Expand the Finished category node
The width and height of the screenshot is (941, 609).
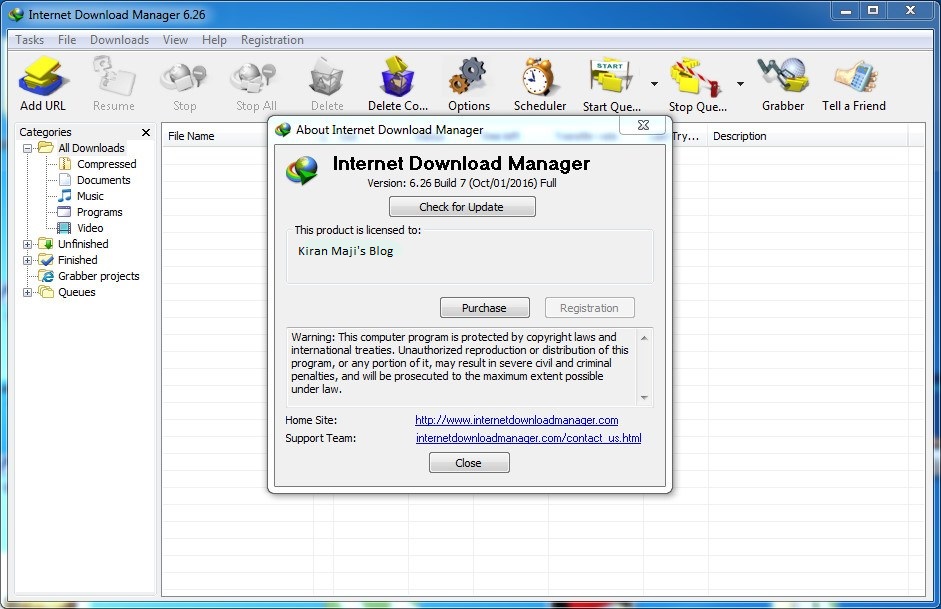(x=28, y=260)
